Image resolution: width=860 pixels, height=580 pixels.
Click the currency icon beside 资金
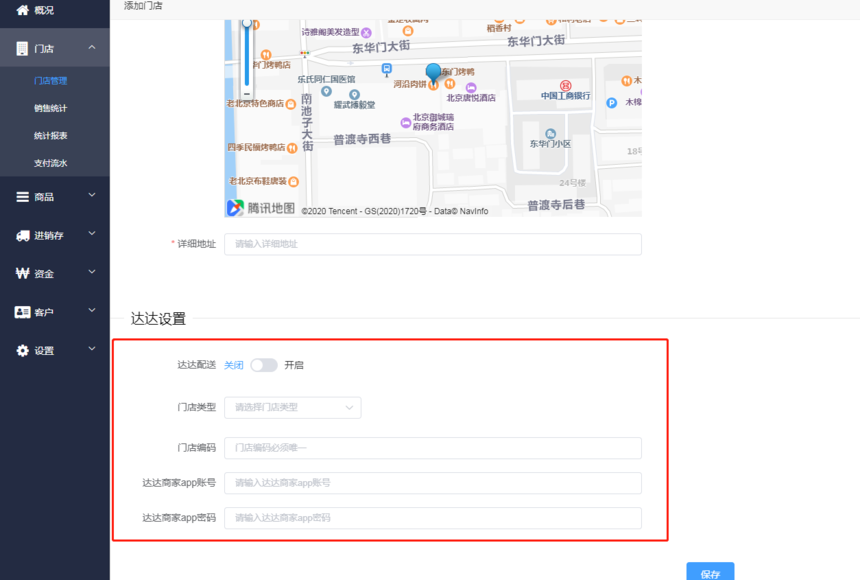22,273
